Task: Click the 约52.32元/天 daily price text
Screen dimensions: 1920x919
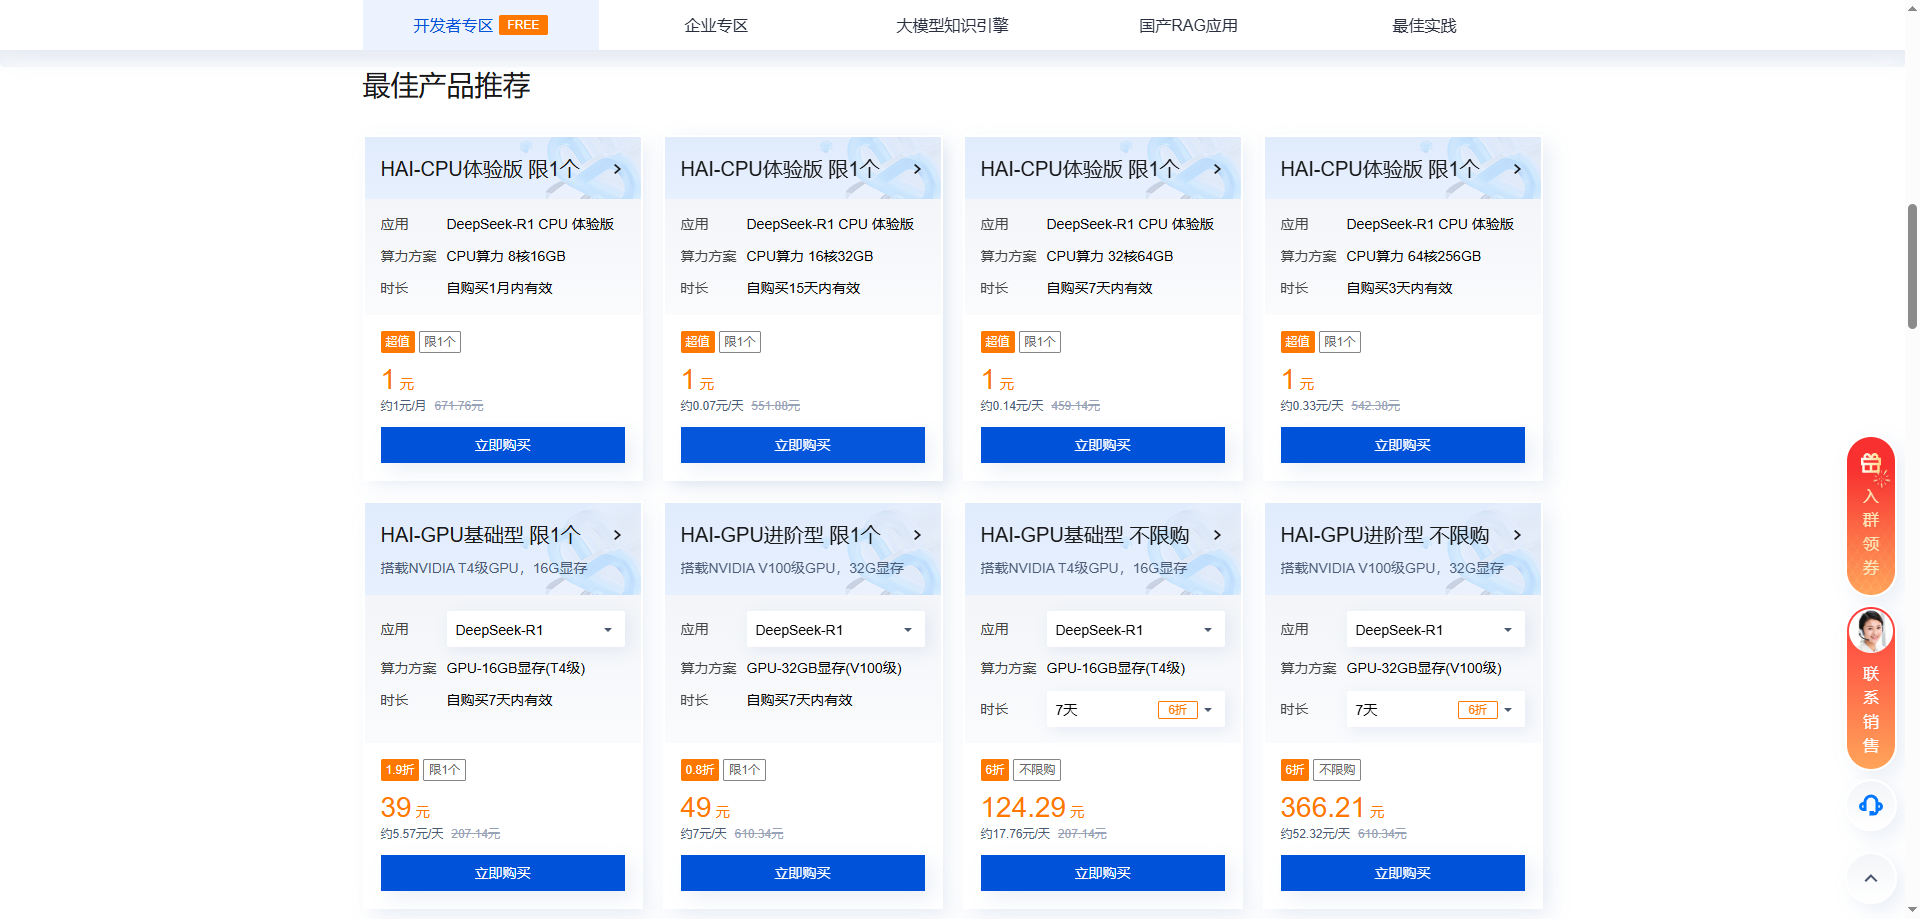Action: [x=1315, y=834]
